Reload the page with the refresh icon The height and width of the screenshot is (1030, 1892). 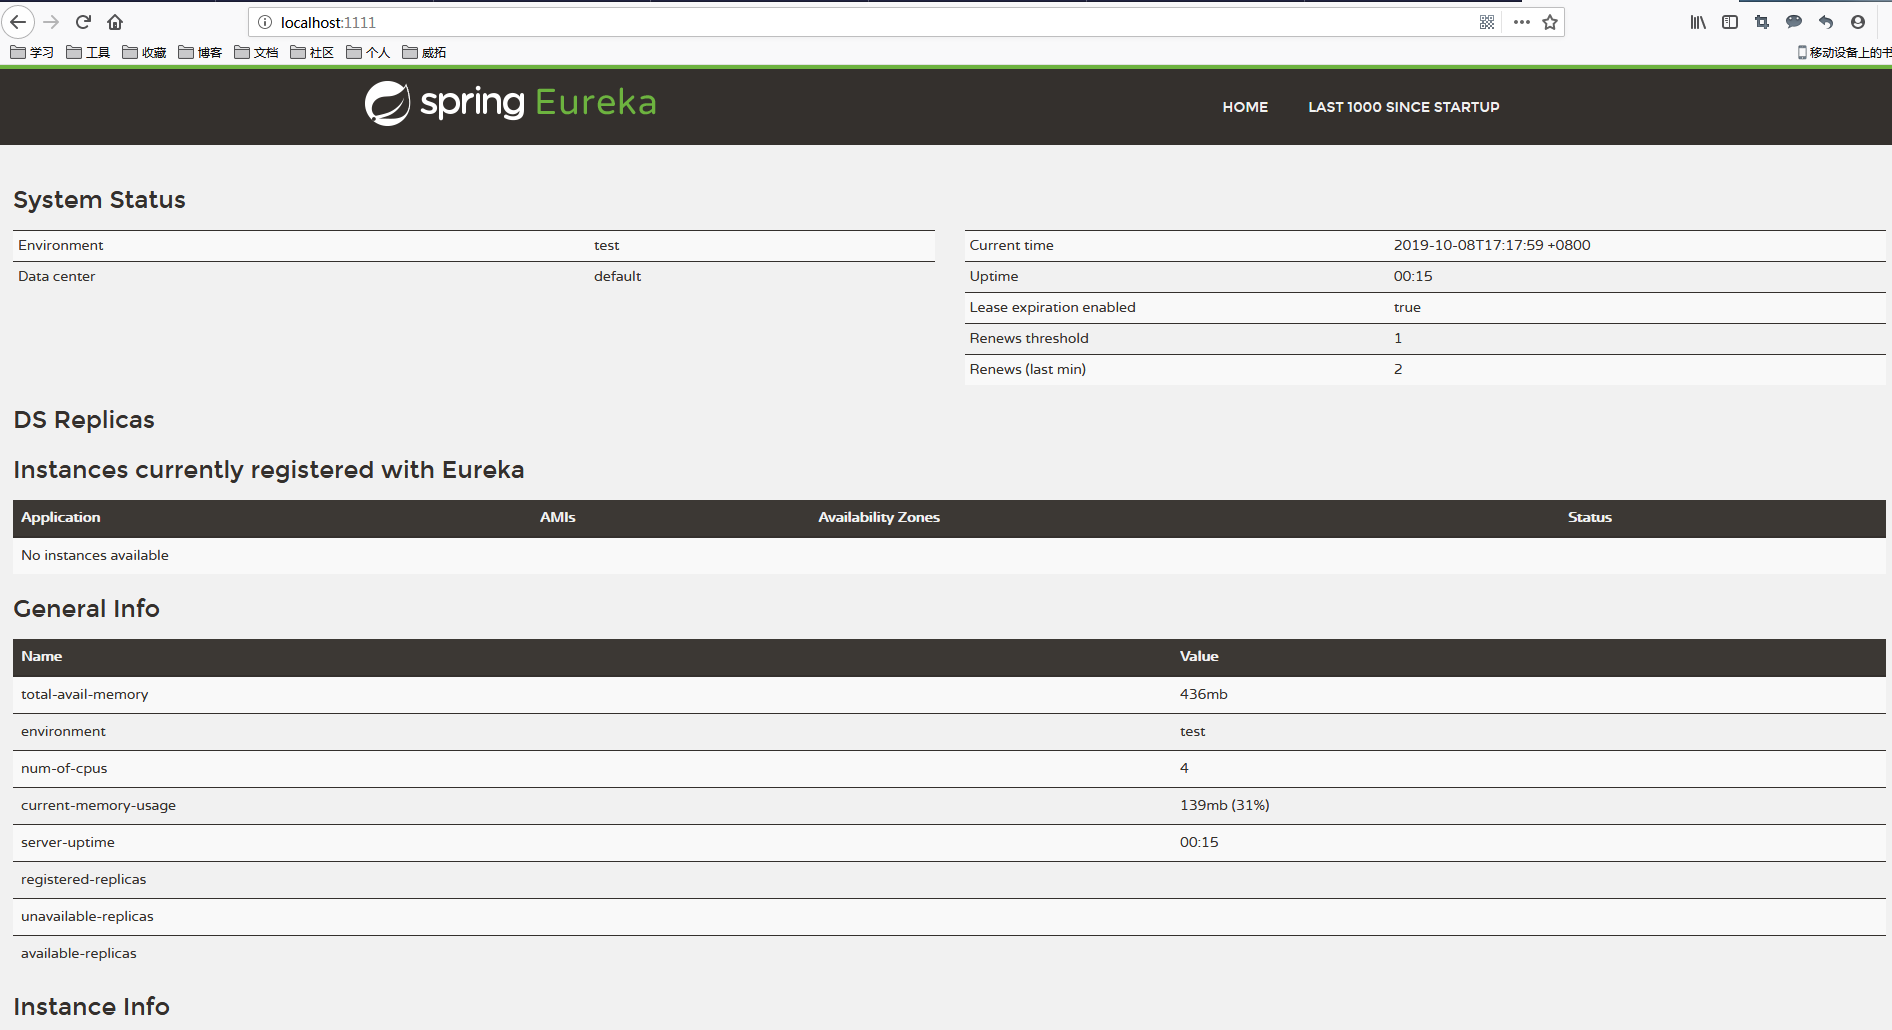84,22
